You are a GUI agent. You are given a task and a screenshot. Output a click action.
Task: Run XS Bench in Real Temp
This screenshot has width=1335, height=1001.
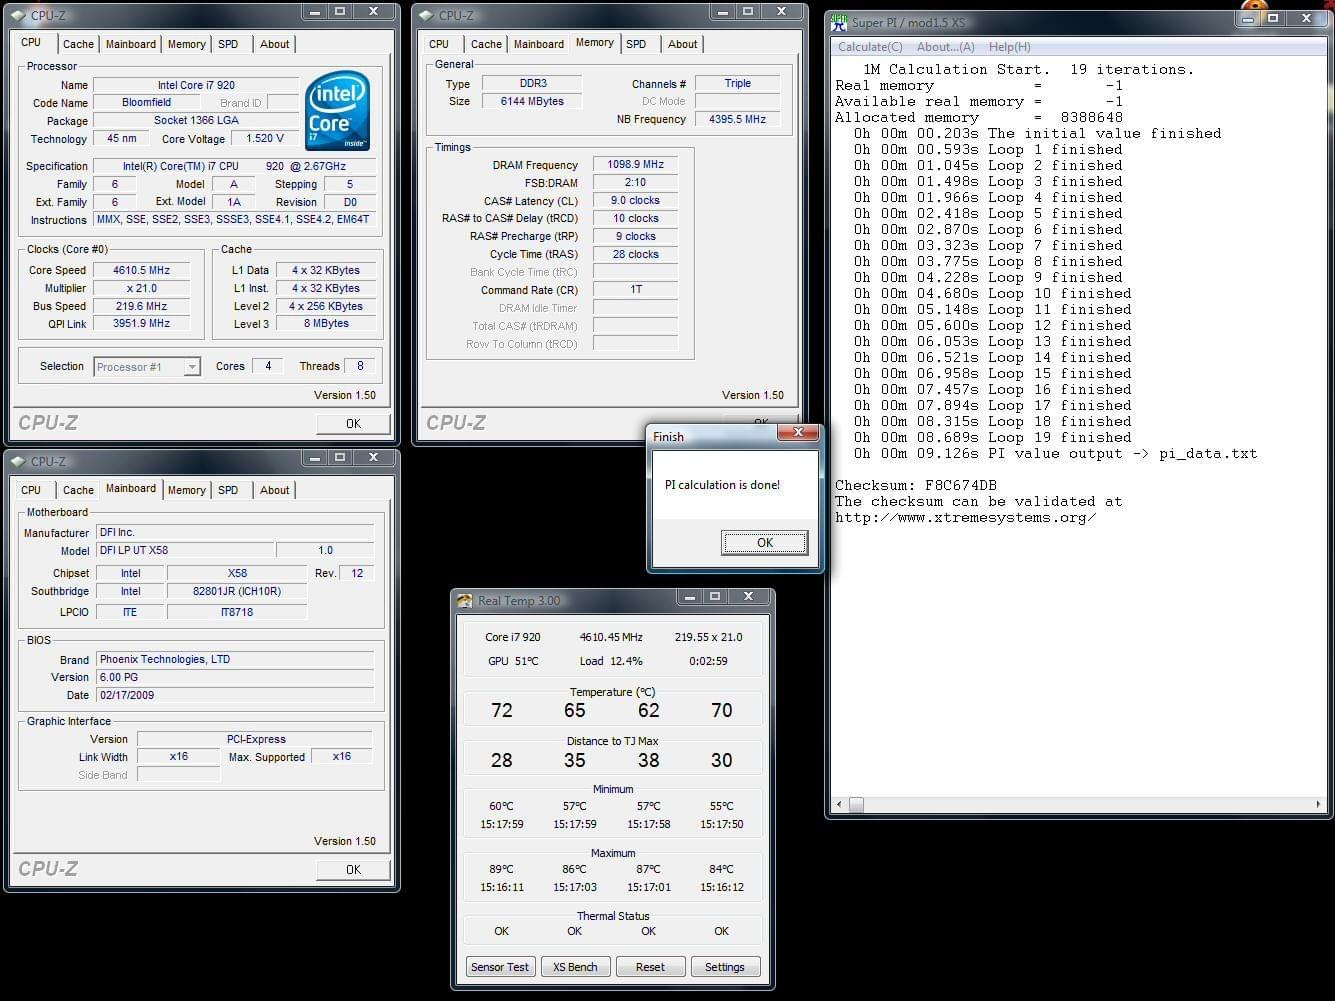coord(575,967)
